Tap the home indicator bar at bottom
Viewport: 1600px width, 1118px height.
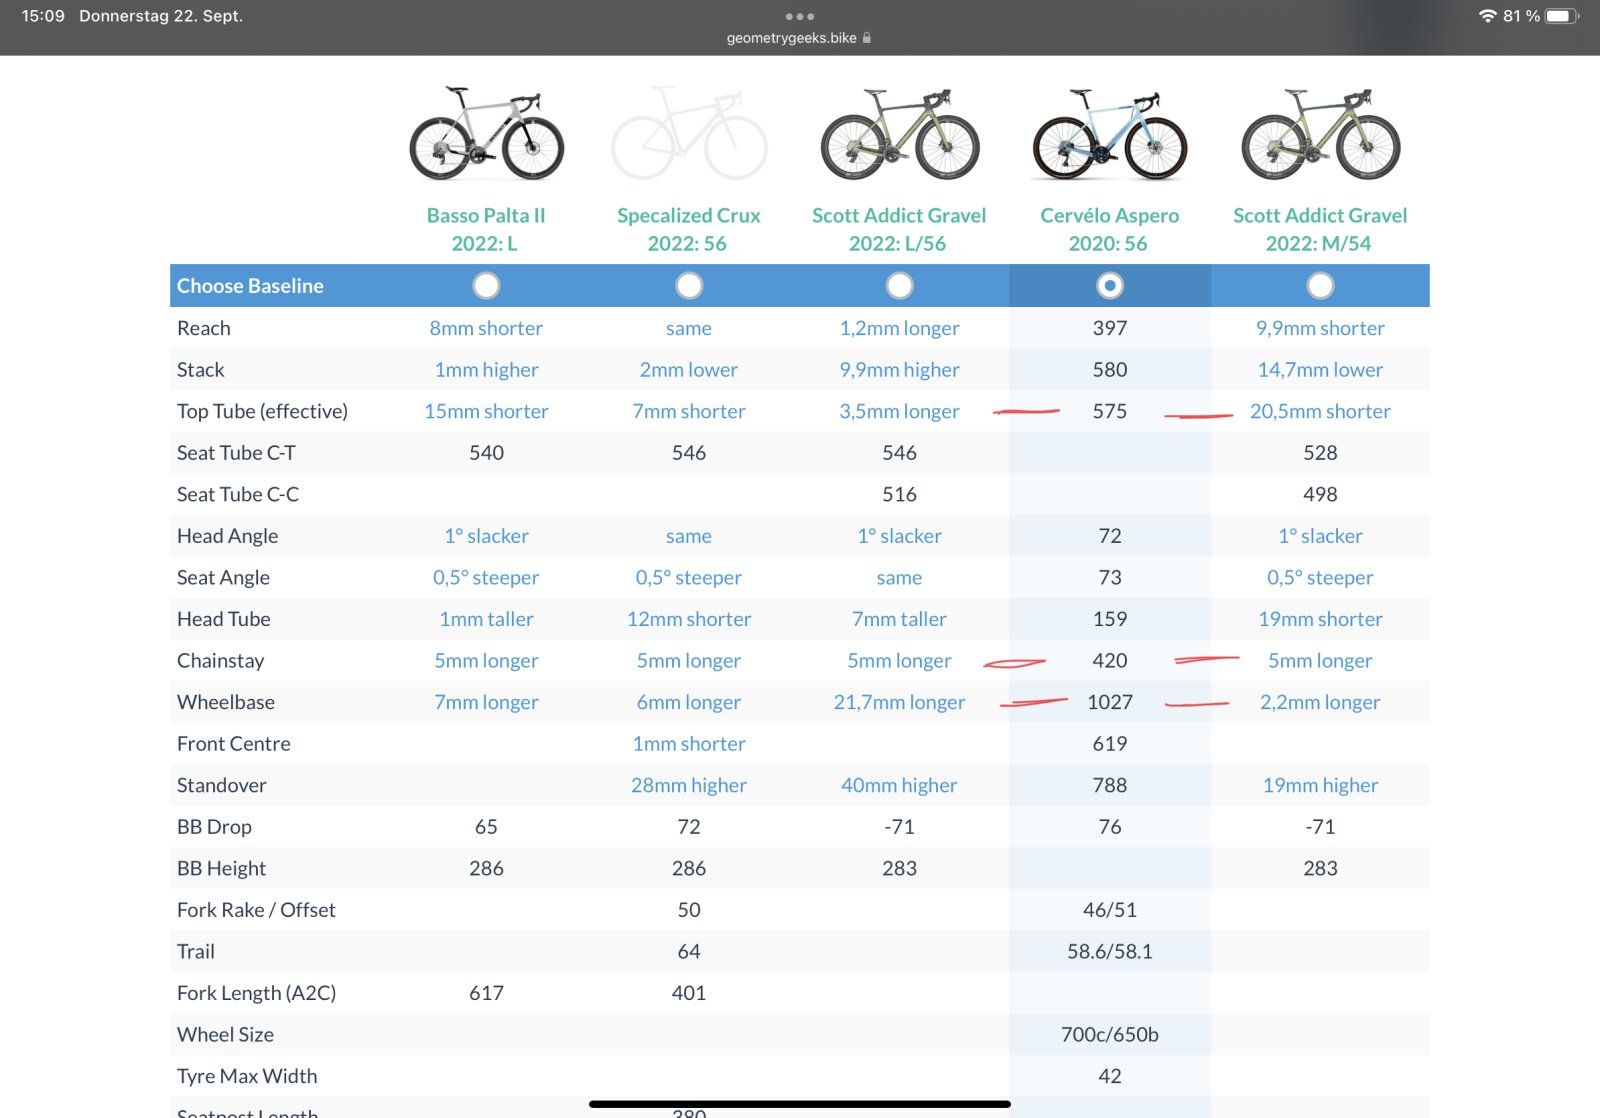pos(799,1104)
